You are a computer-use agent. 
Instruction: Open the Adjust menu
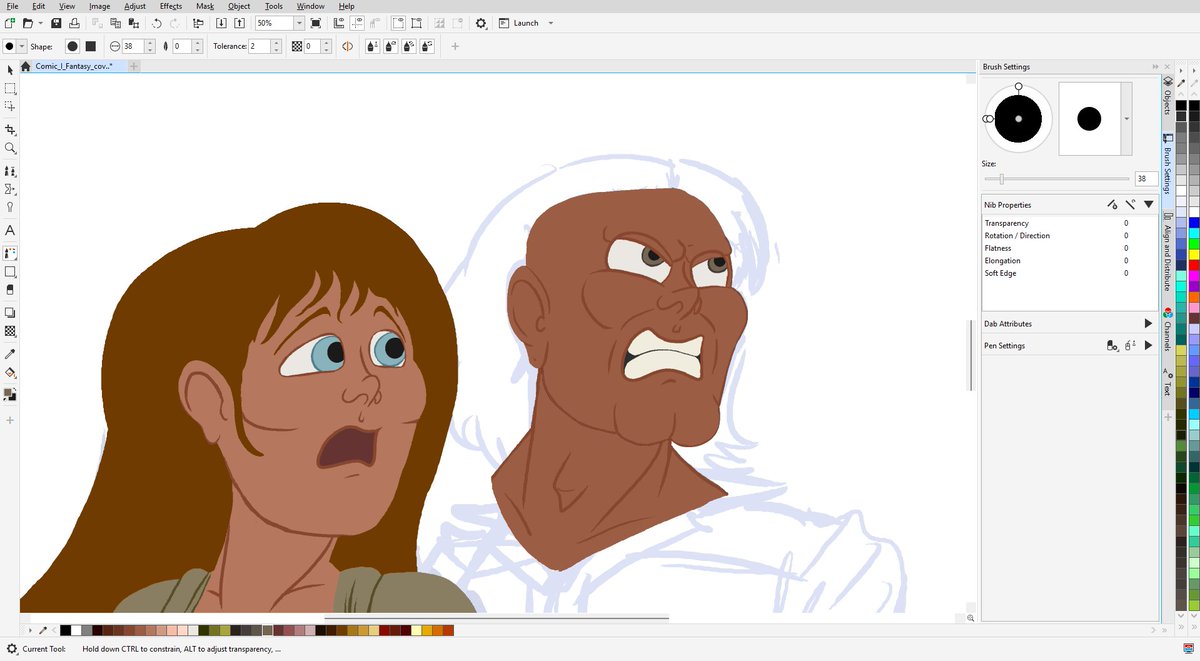(x=135, y=6)
